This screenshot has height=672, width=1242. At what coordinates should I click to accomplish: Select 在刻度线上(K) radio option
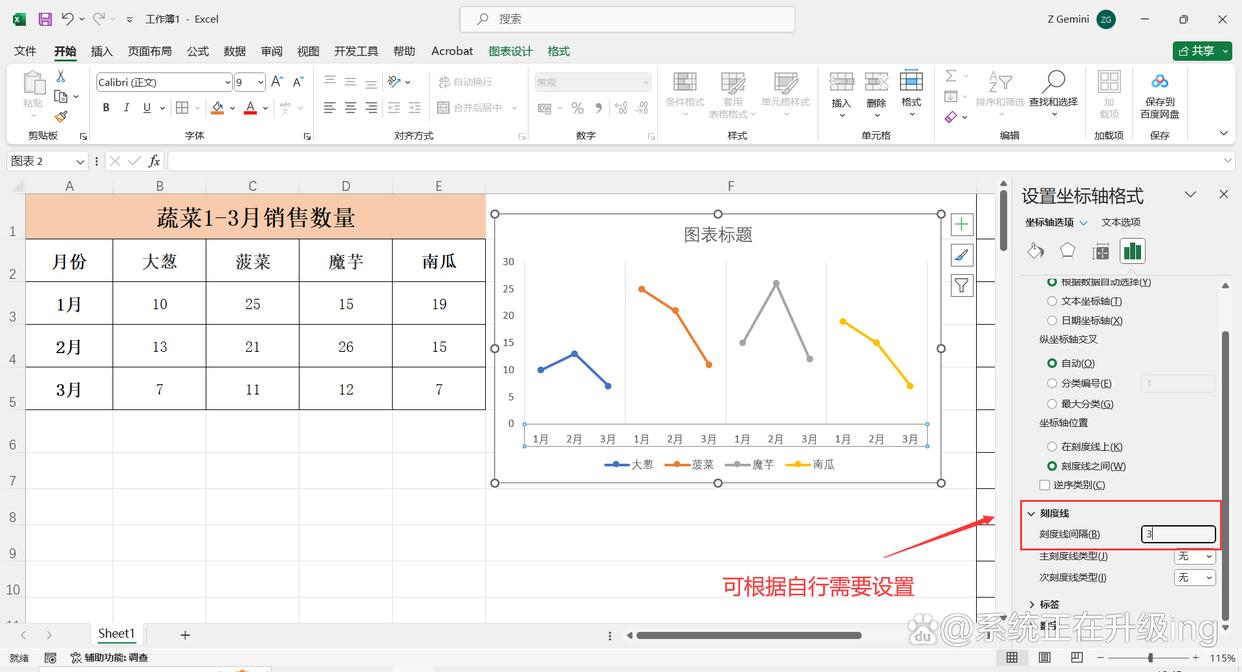(x=1052, y=447)
